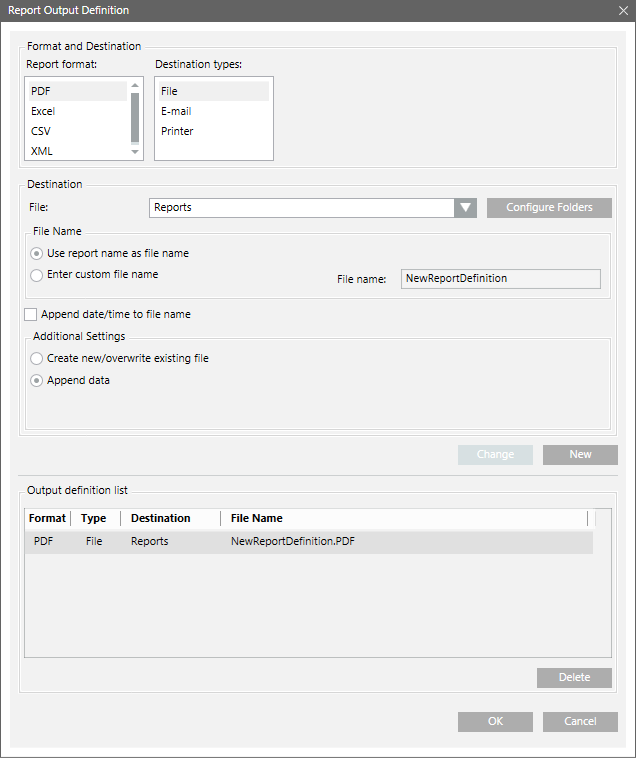Open the File destination dropdown arrow
The image size is (636, 758).
465,208
